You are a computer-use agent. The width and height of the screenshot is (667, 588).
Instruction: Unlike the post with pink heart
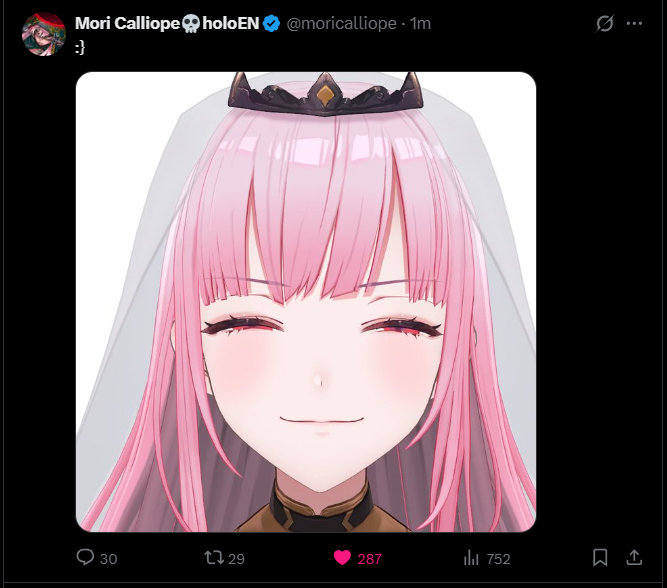coord(342,558)
